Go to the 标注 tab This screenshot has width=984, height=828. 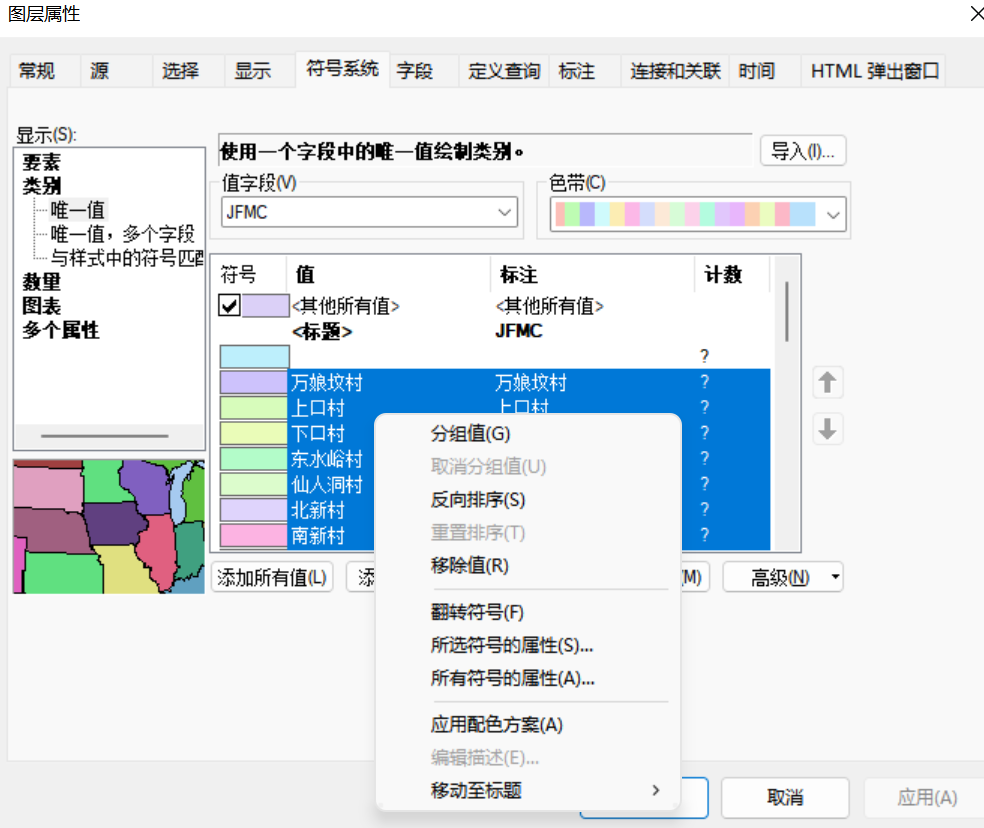[577, 71]
